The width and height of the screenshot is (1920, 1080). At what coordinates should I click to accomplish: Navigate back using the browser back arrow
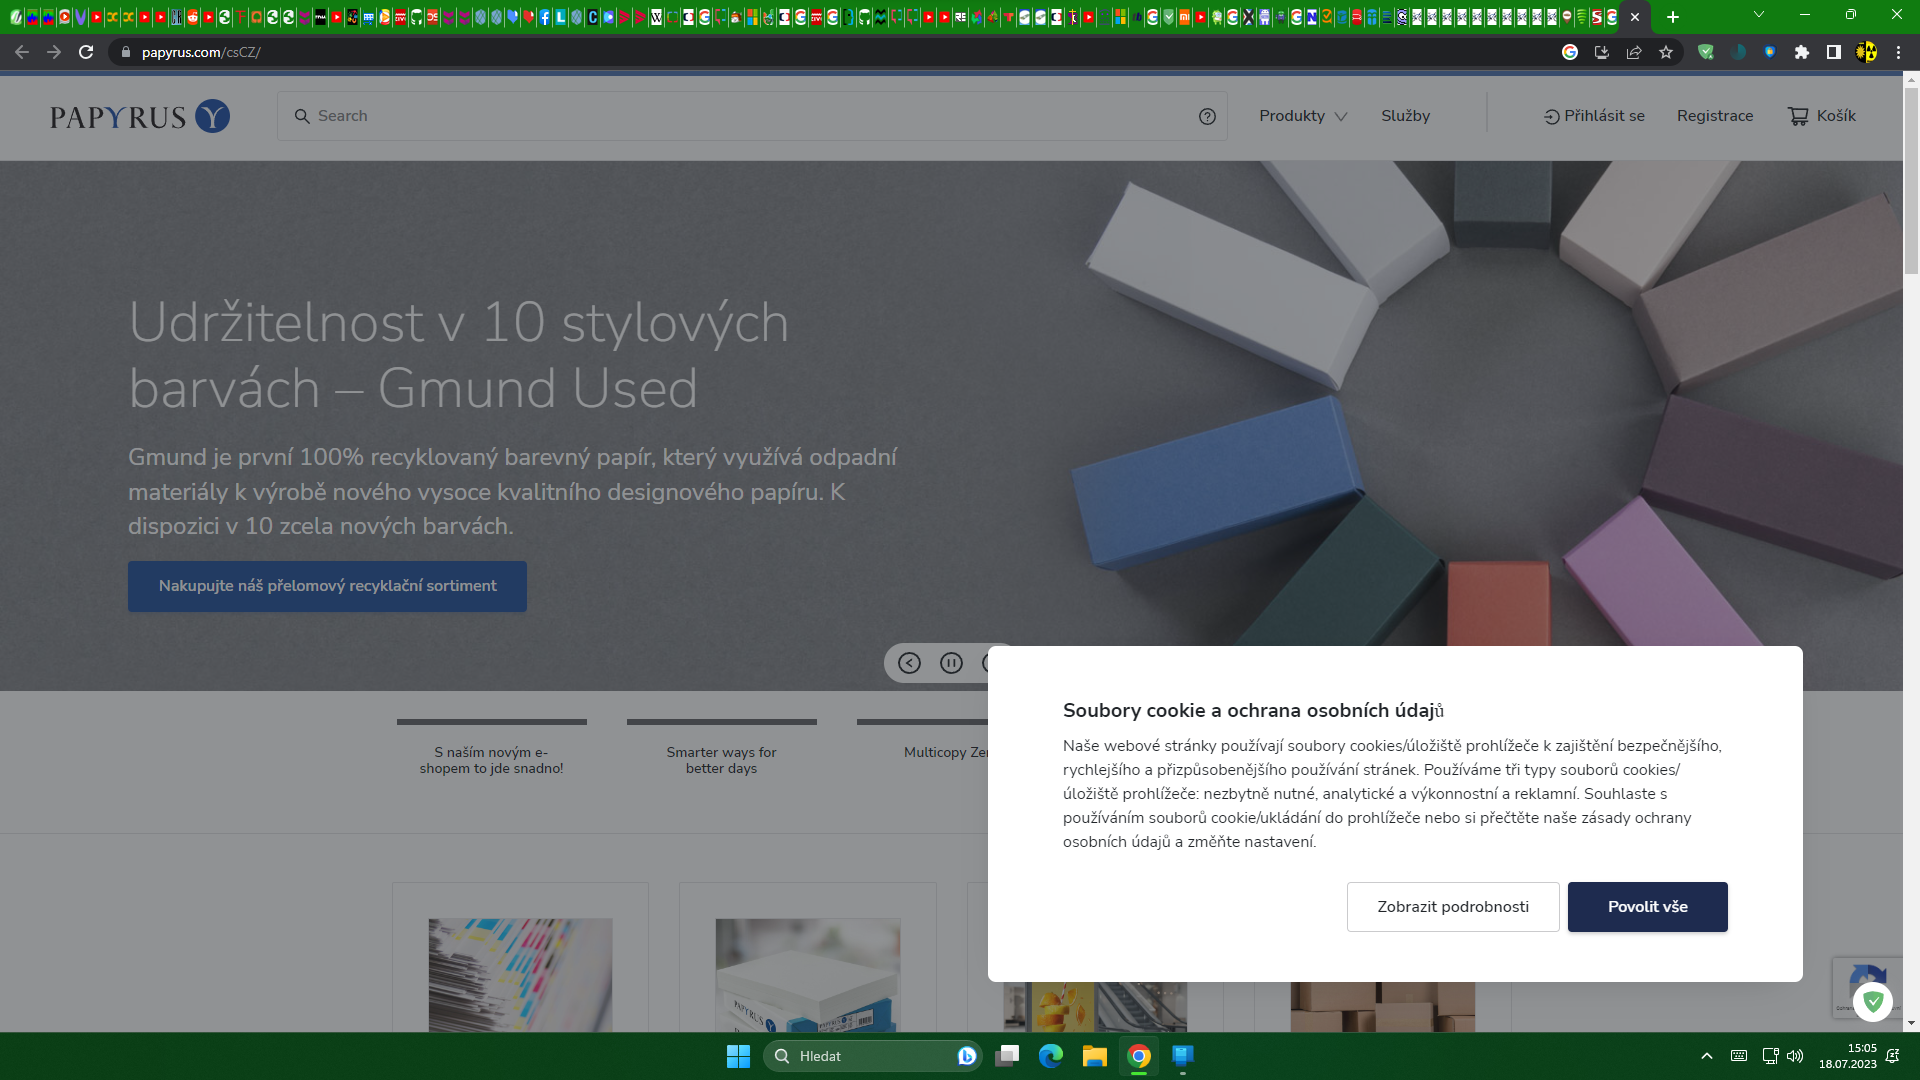(21, 52)
